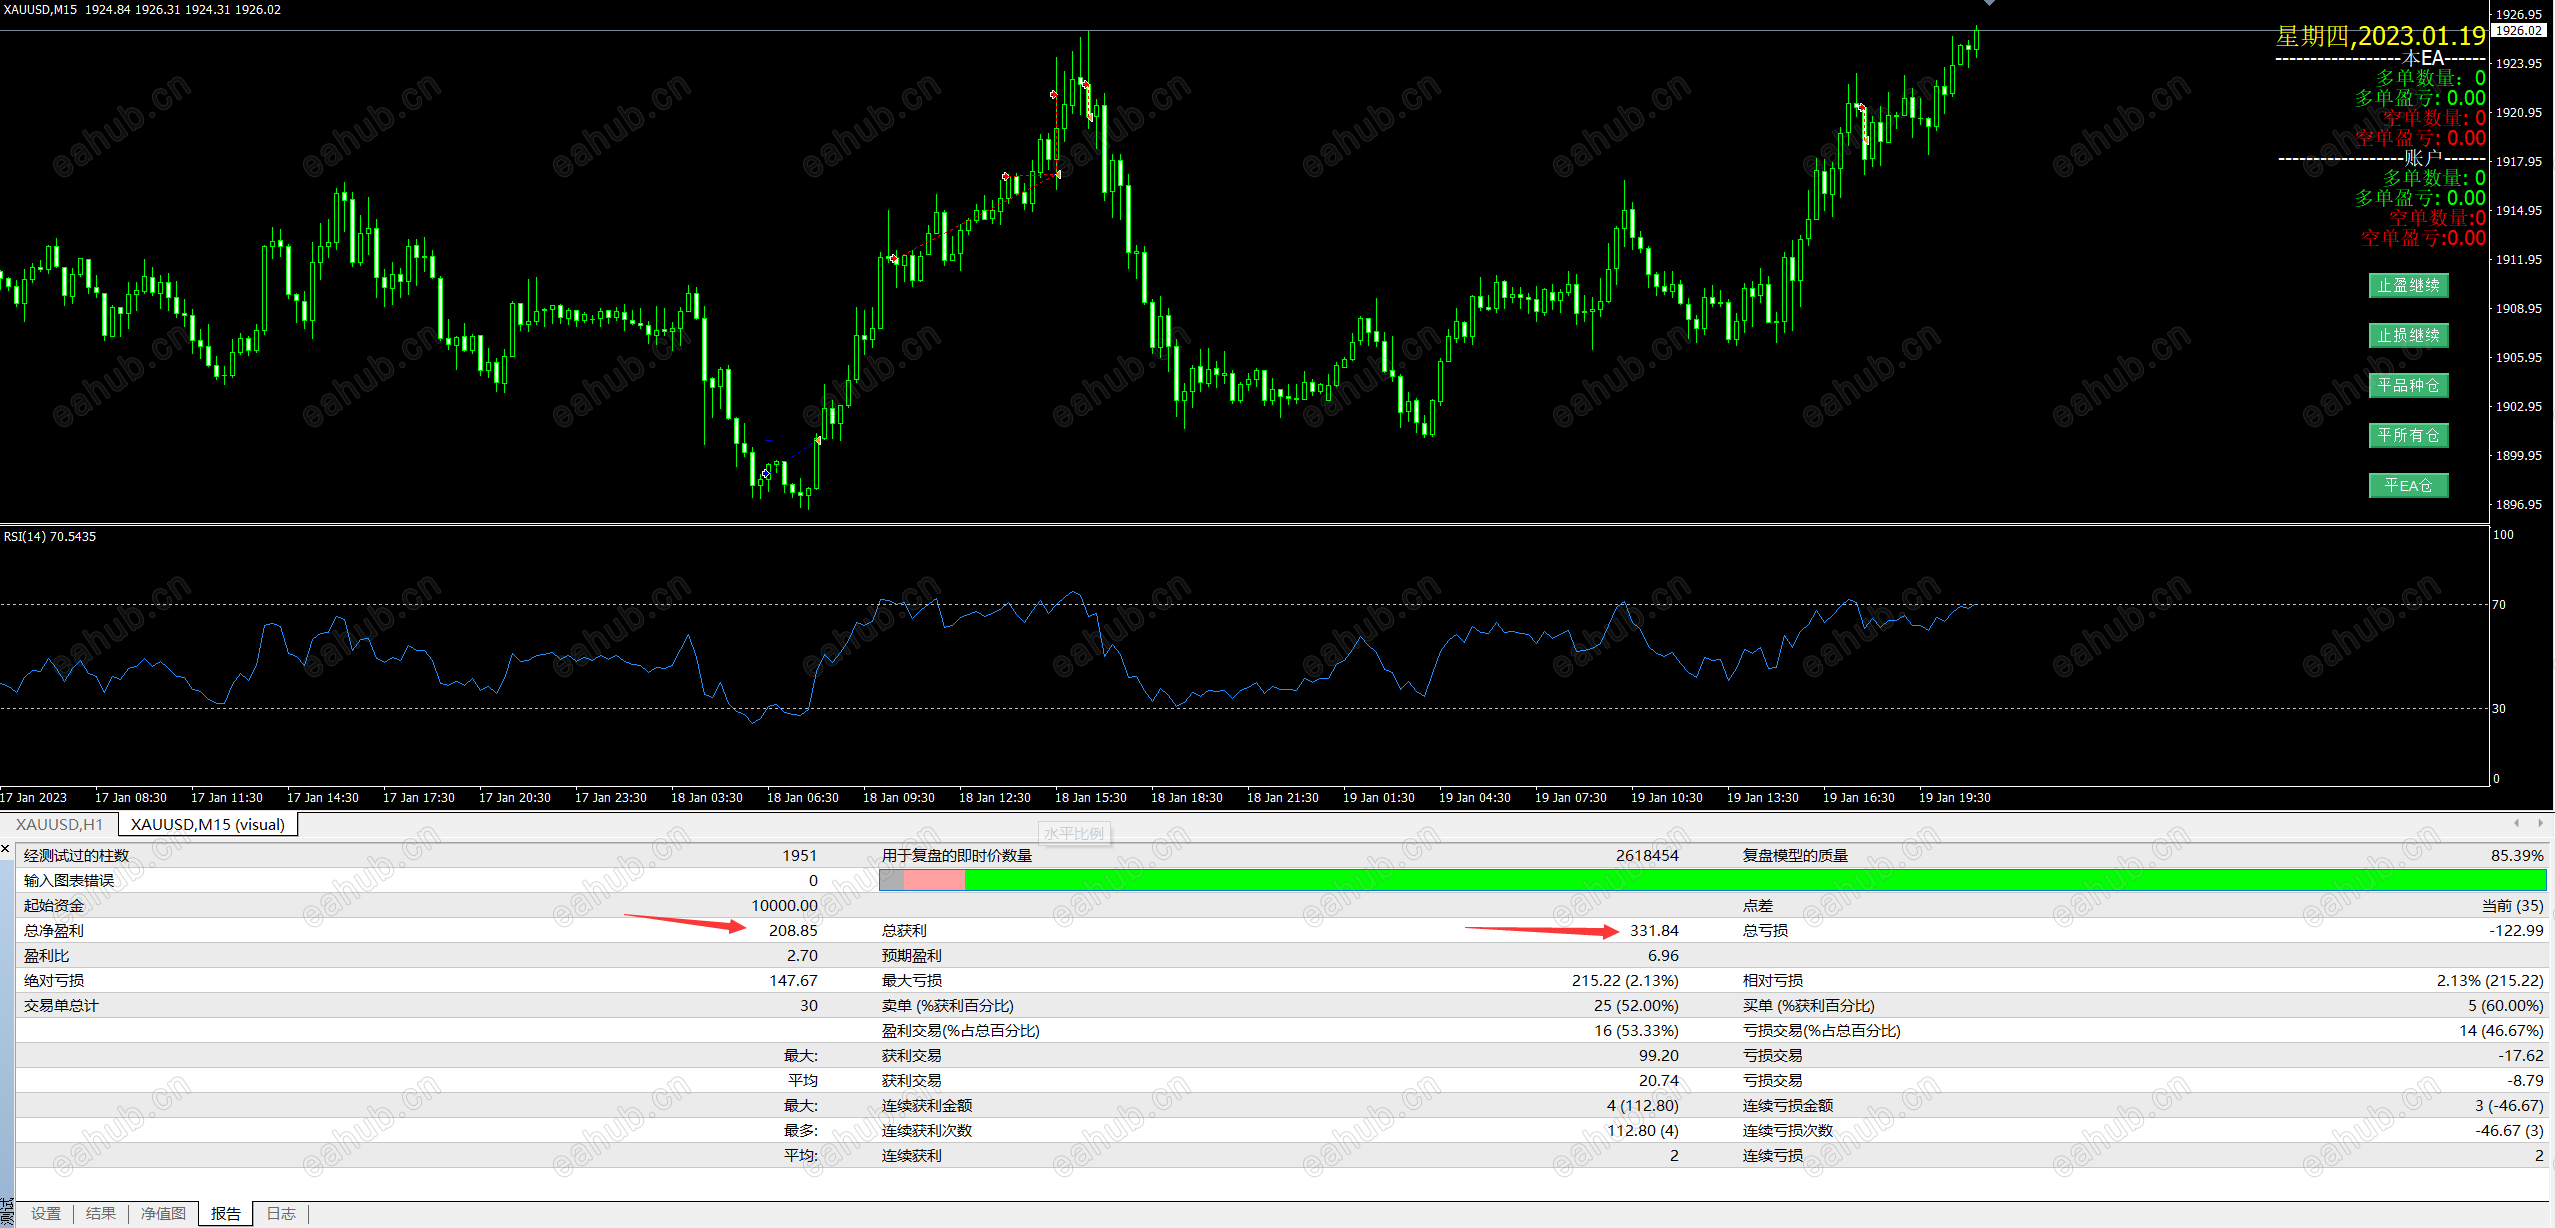The image size is (2555, 1228).
Task: Click the 止盈继续 green button
Action: (2408, 286)
